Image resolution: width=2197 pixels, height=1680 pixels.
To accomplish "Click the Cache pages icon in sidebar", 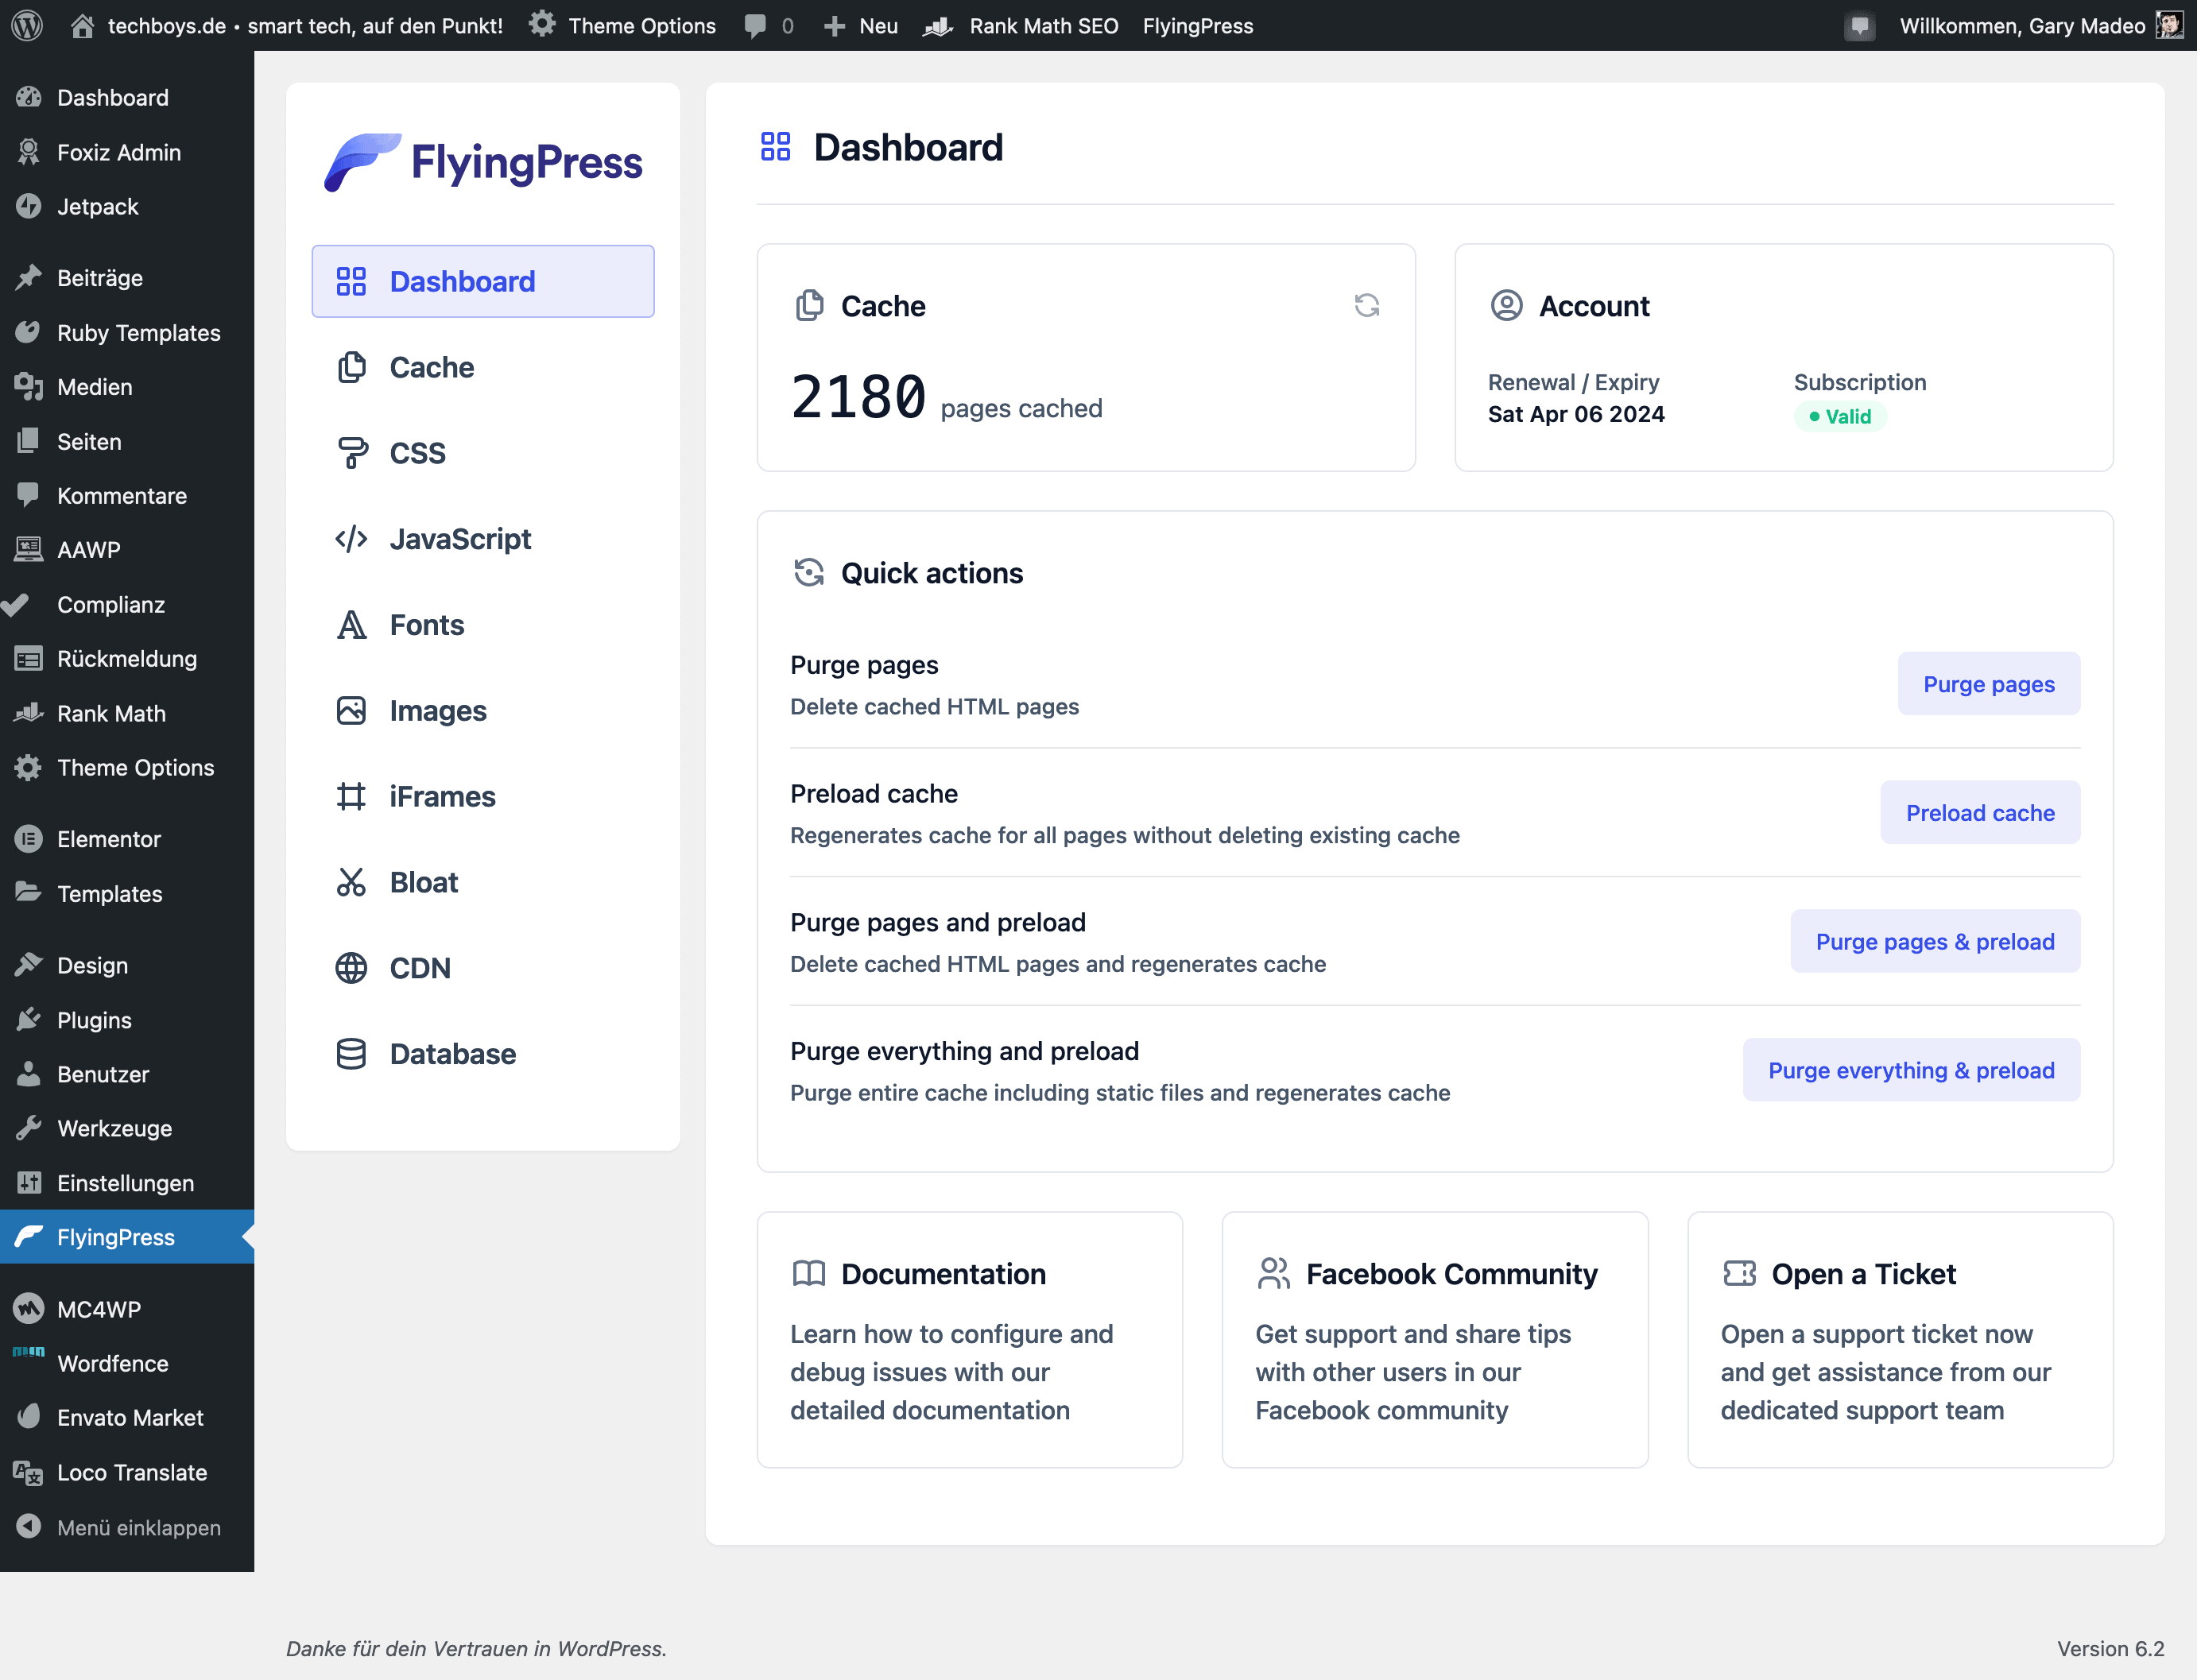I will click(351, 367).
